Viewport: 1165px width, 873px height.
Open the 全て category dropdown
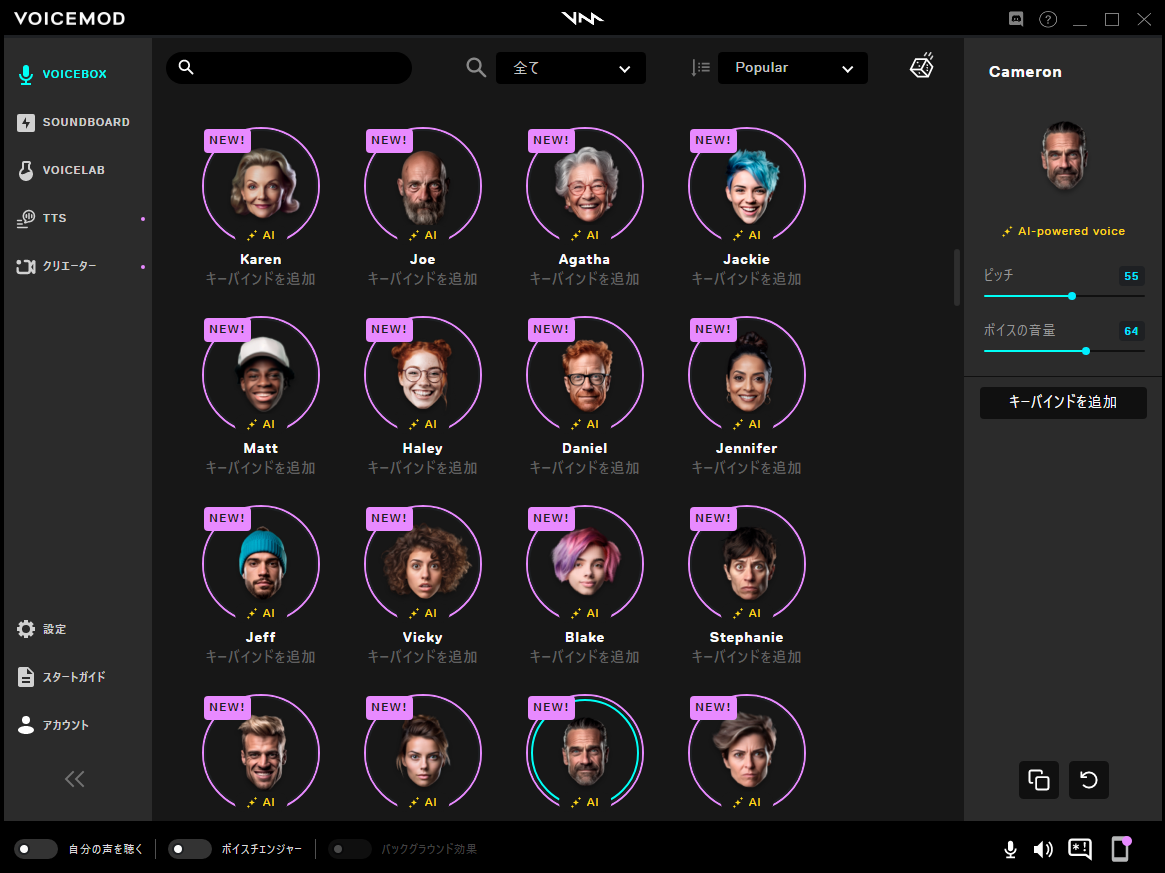pos(571,68)
